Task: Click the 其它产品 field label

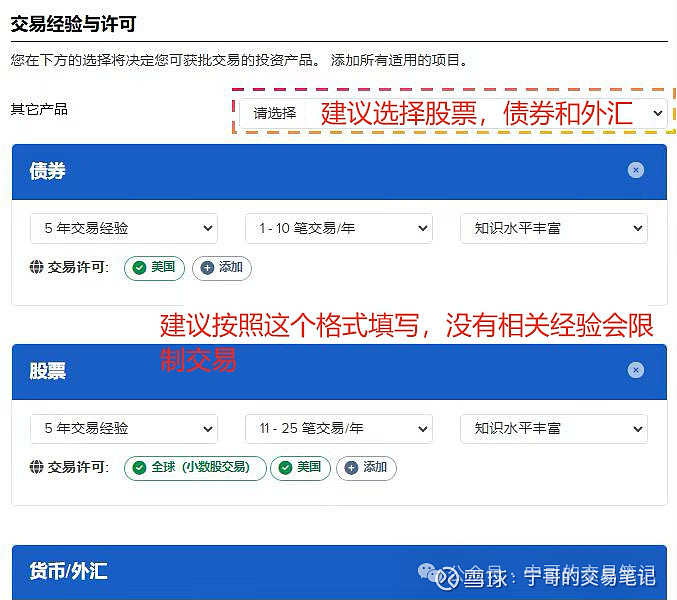Action: click(x=39, y=109)
